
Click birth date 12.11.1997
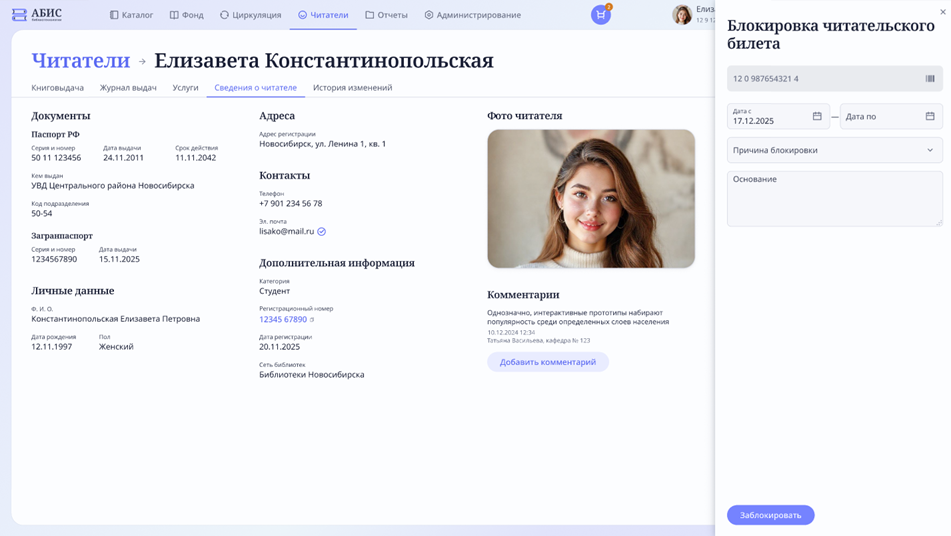(x=52, y=347)
